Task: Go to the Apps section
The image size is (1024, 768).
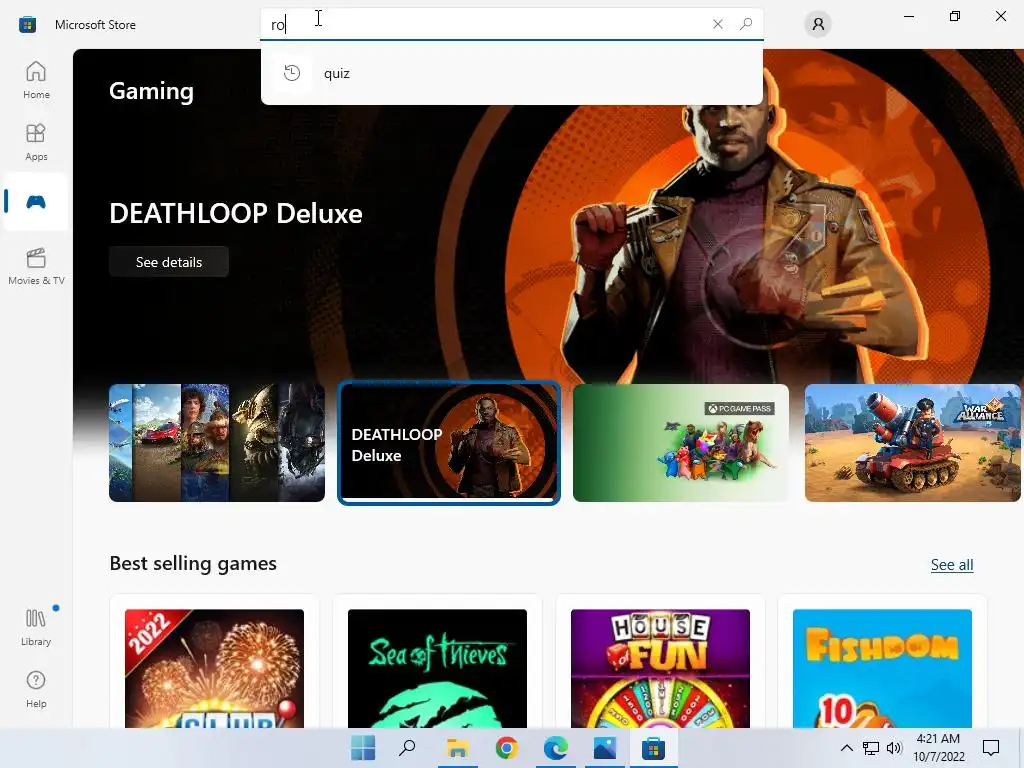Action: (x=36, y=142)
